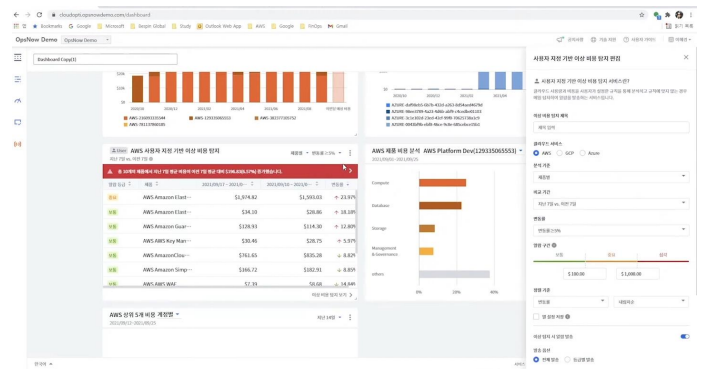Open the Microsoft bookmark folder
The image size is (705, 372).
[x=111, y=26]
